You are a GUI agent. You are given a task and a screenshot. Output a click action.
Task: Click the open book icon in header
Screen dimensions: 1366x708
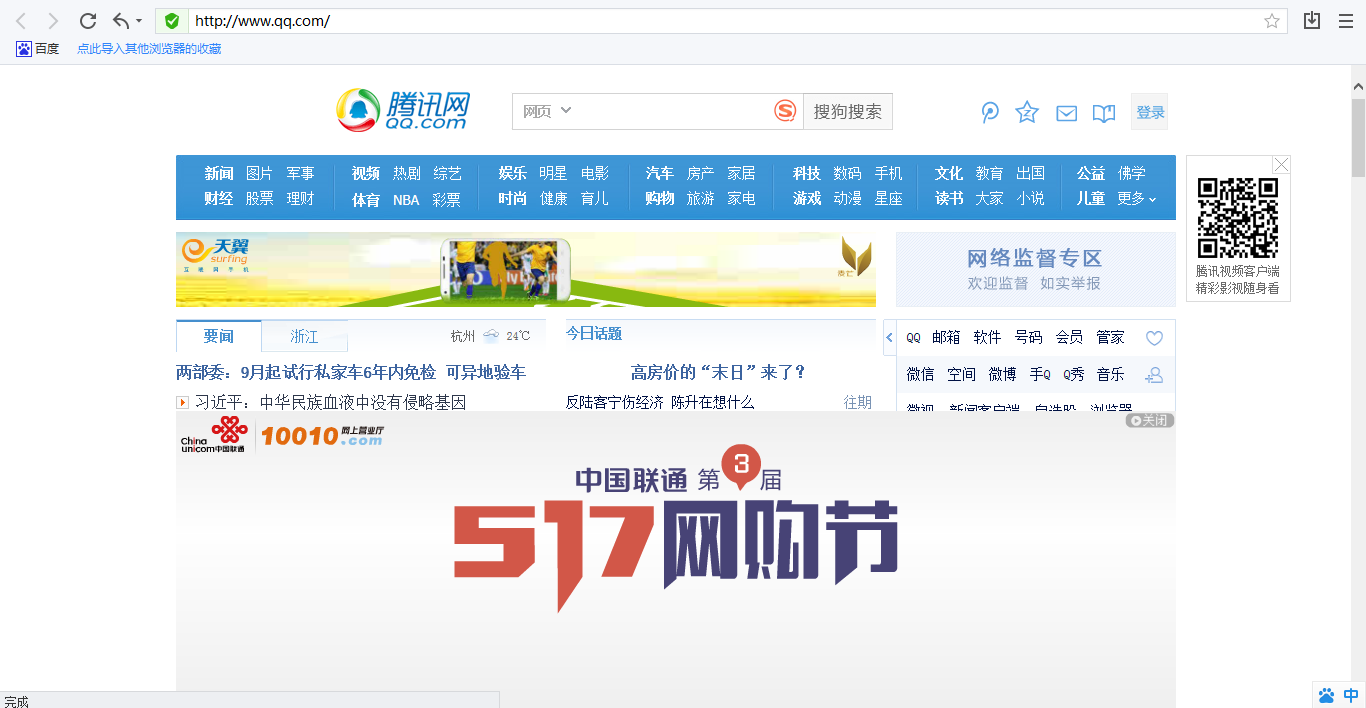pos(1104,113)
